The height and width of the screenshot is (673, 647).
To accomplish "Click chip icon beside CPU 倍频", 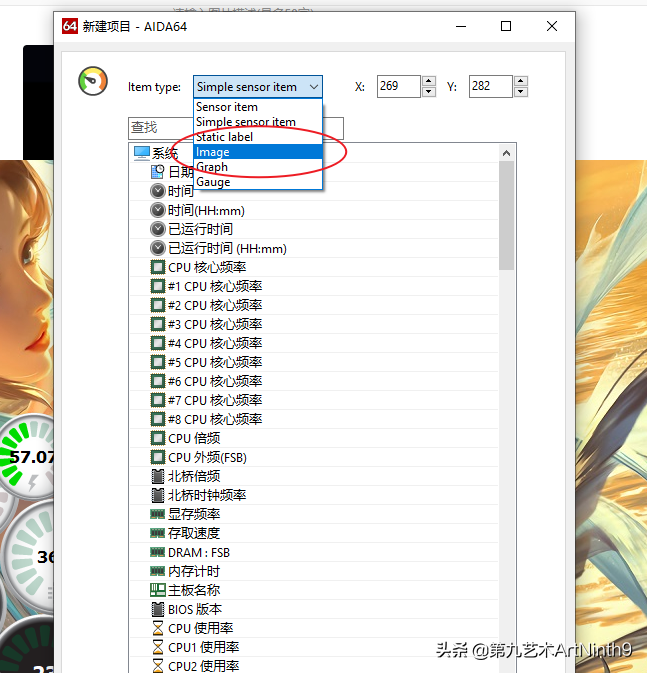I will point(158,438).
